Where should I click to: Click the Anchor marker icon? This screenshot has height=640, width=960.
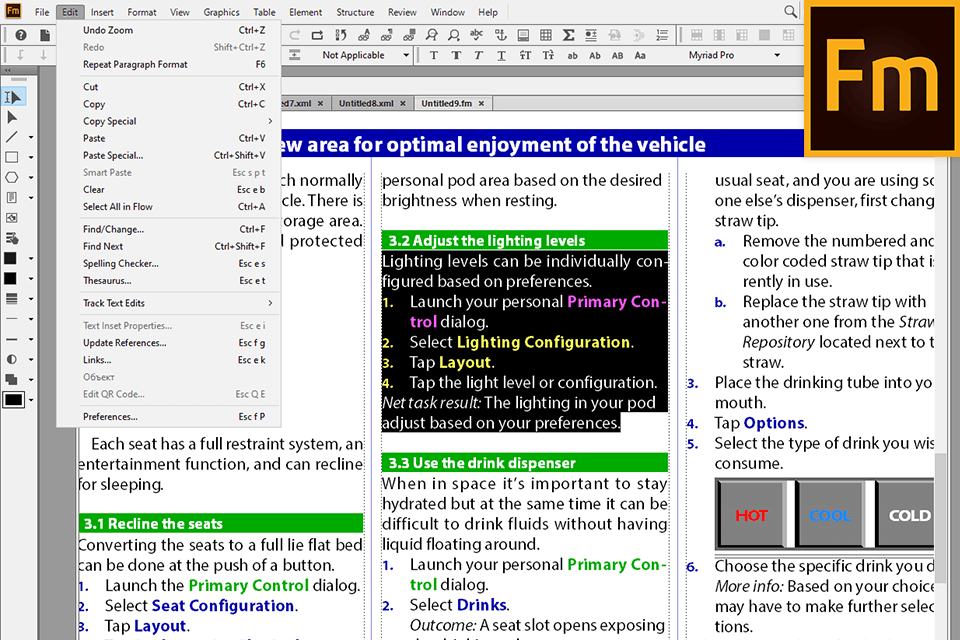coord(500,35)
